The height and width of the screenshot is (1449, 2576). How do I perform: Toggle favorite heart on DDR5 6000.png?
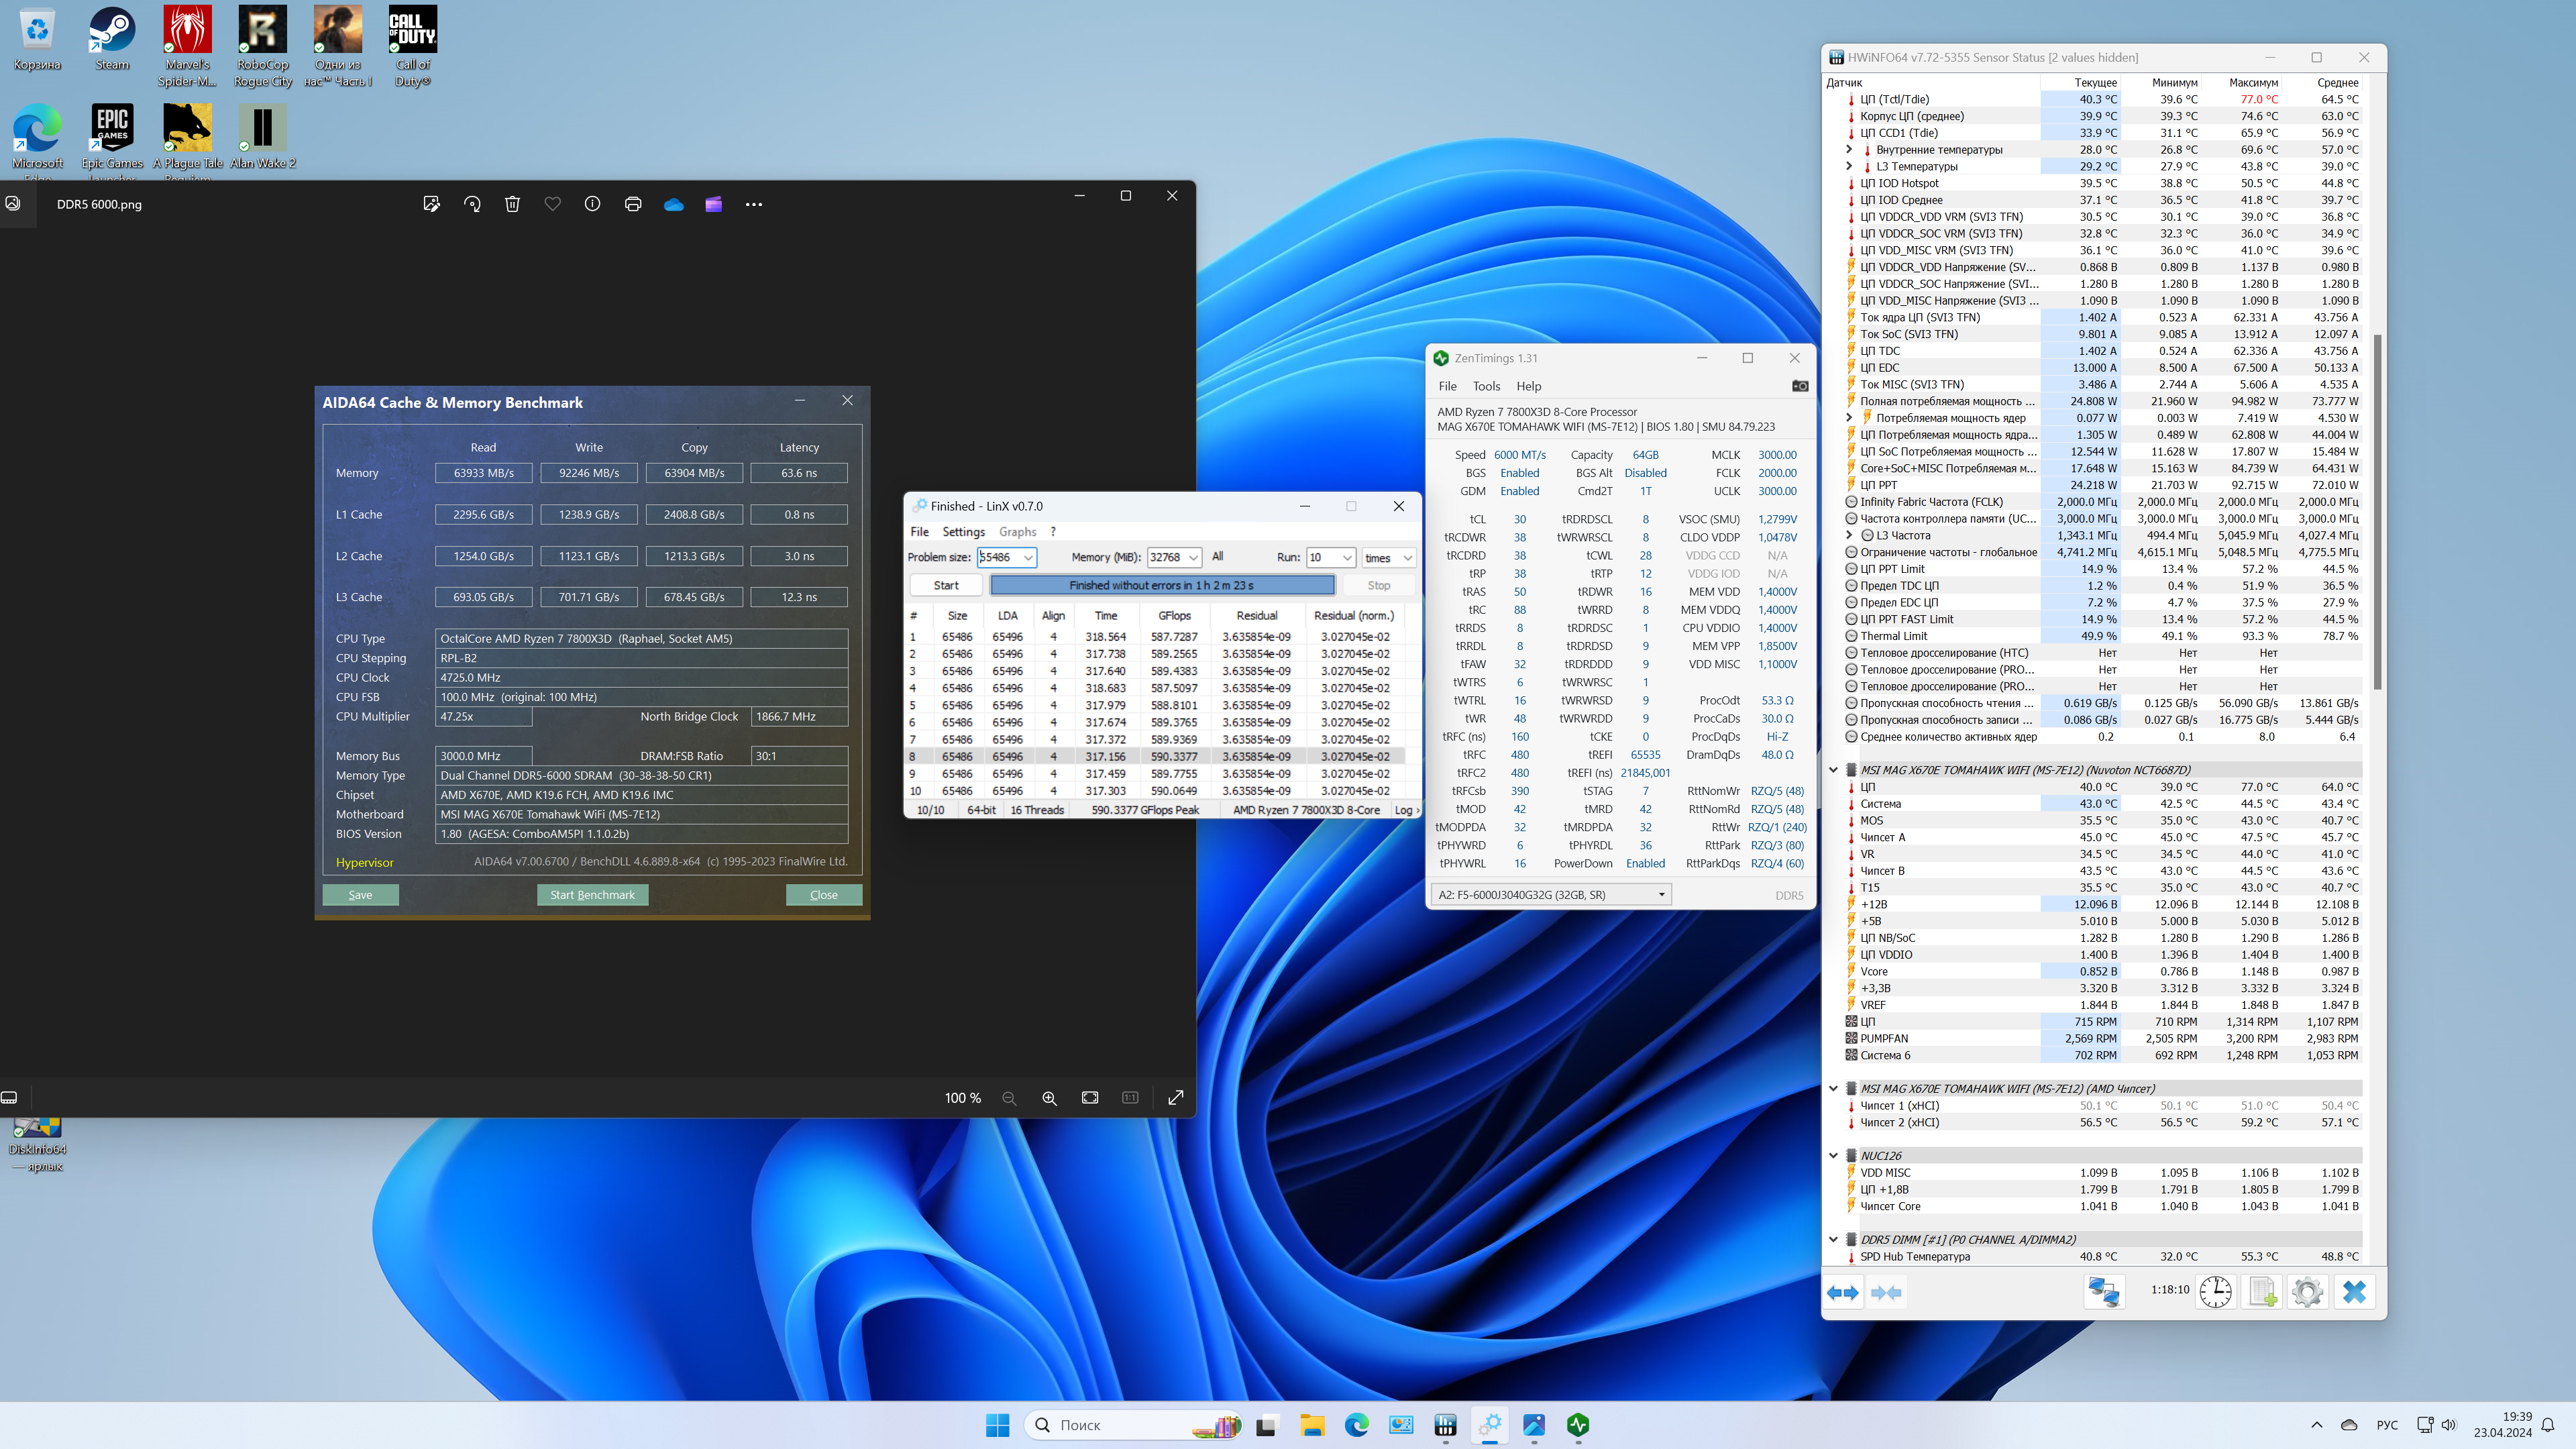pos(552,204)
